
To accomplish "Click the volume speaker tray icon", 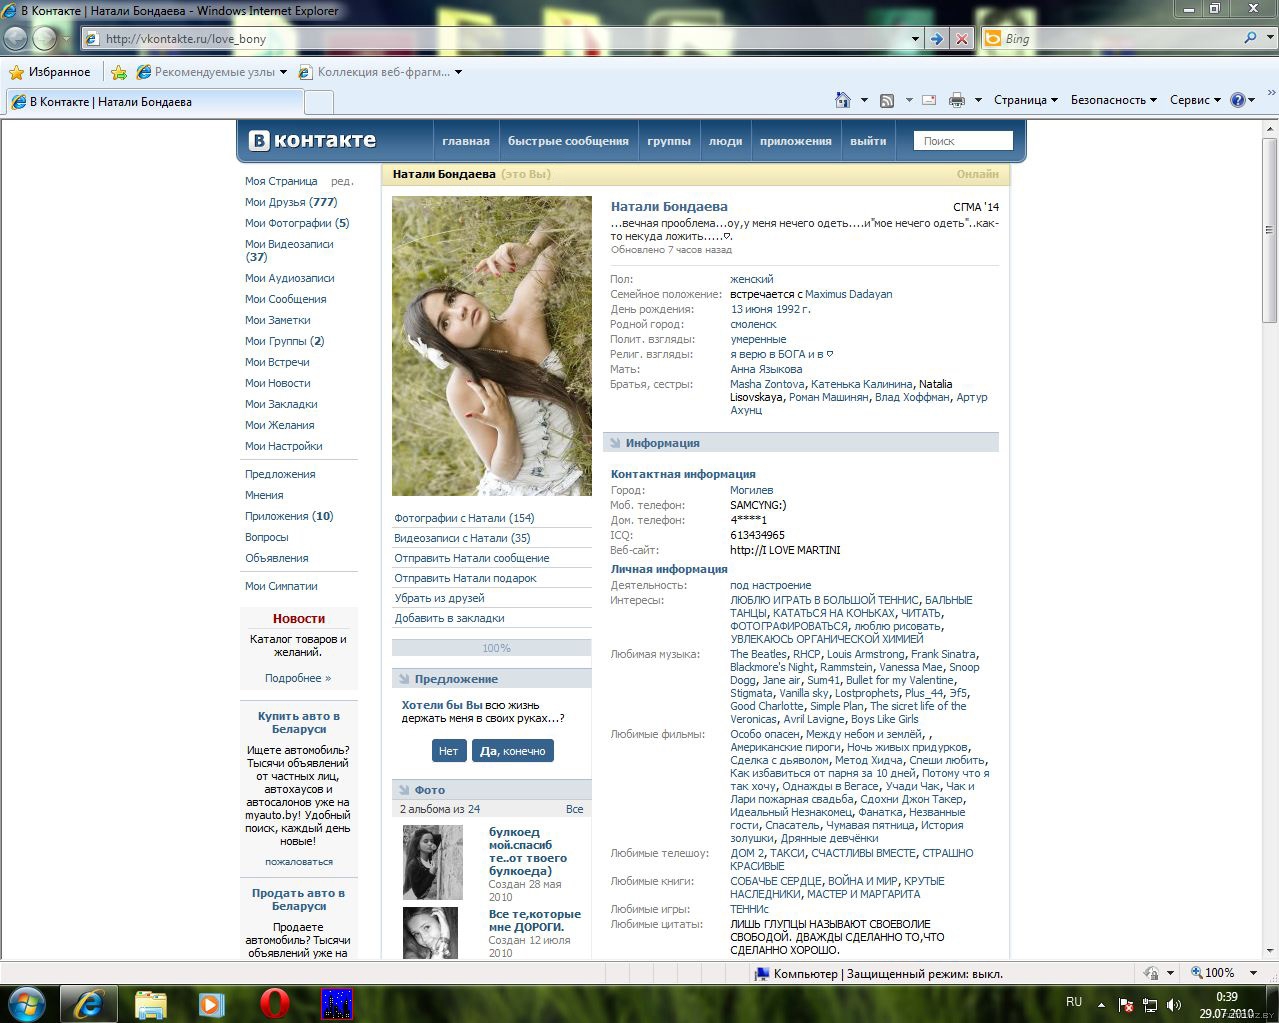I will point(1174,1004).
